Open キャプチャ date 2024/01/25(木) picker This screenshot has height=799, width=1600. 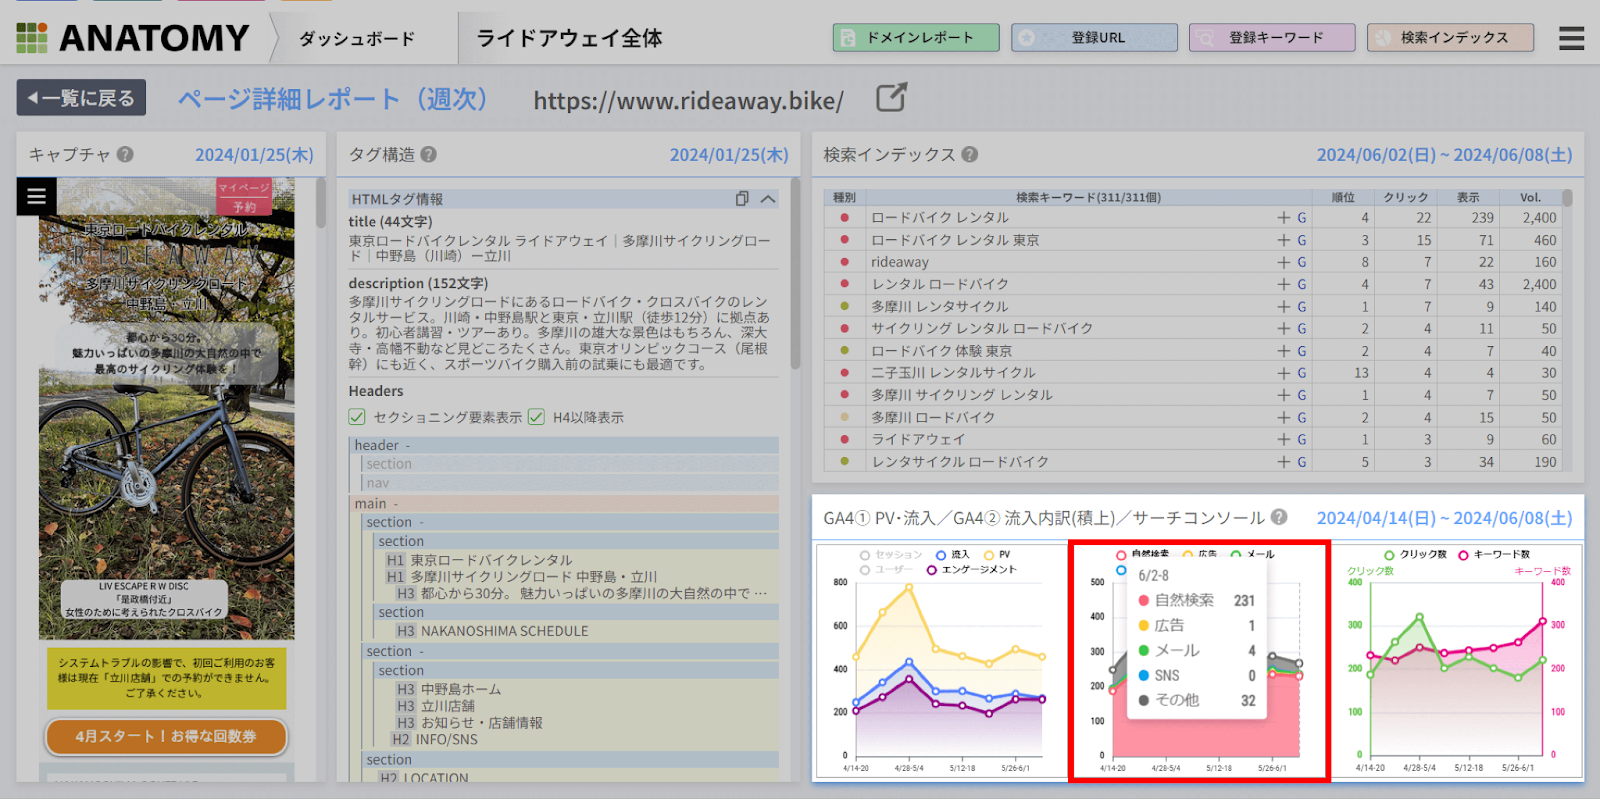pyautogui.click(x=254, y=154)
